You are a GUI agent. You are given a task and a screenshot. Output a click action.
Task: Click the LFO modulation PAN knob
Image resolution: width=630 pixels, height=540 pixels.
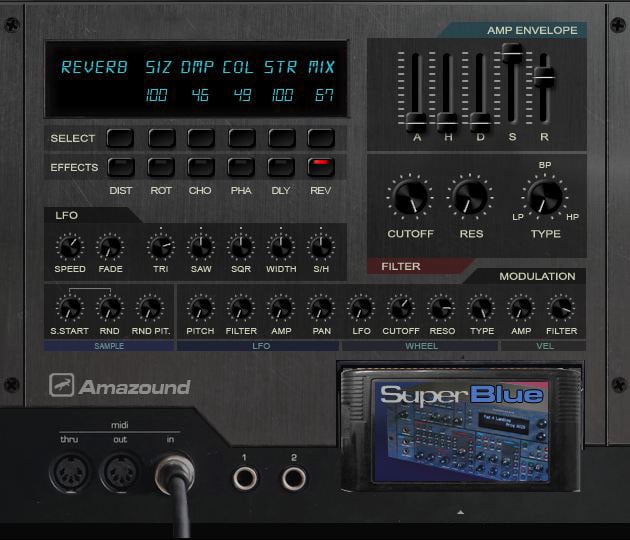coord(321,308)
